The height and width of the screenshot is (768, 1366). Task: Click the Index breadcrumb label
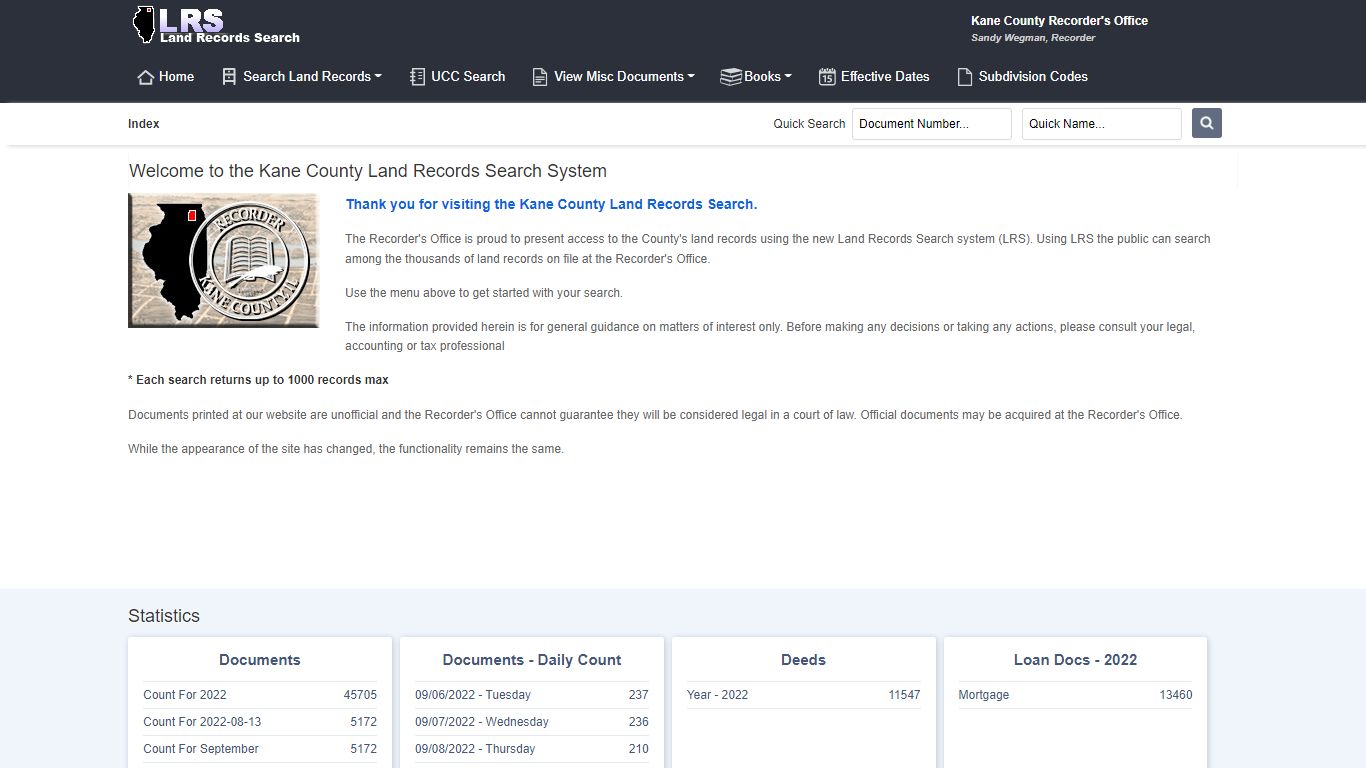(x=144, y=124)
